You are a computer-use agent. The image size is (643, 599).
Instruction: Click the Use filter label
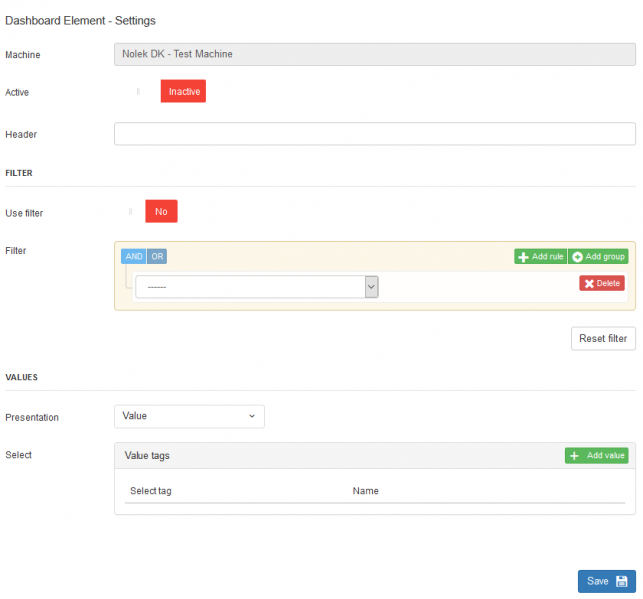[24, 213]
